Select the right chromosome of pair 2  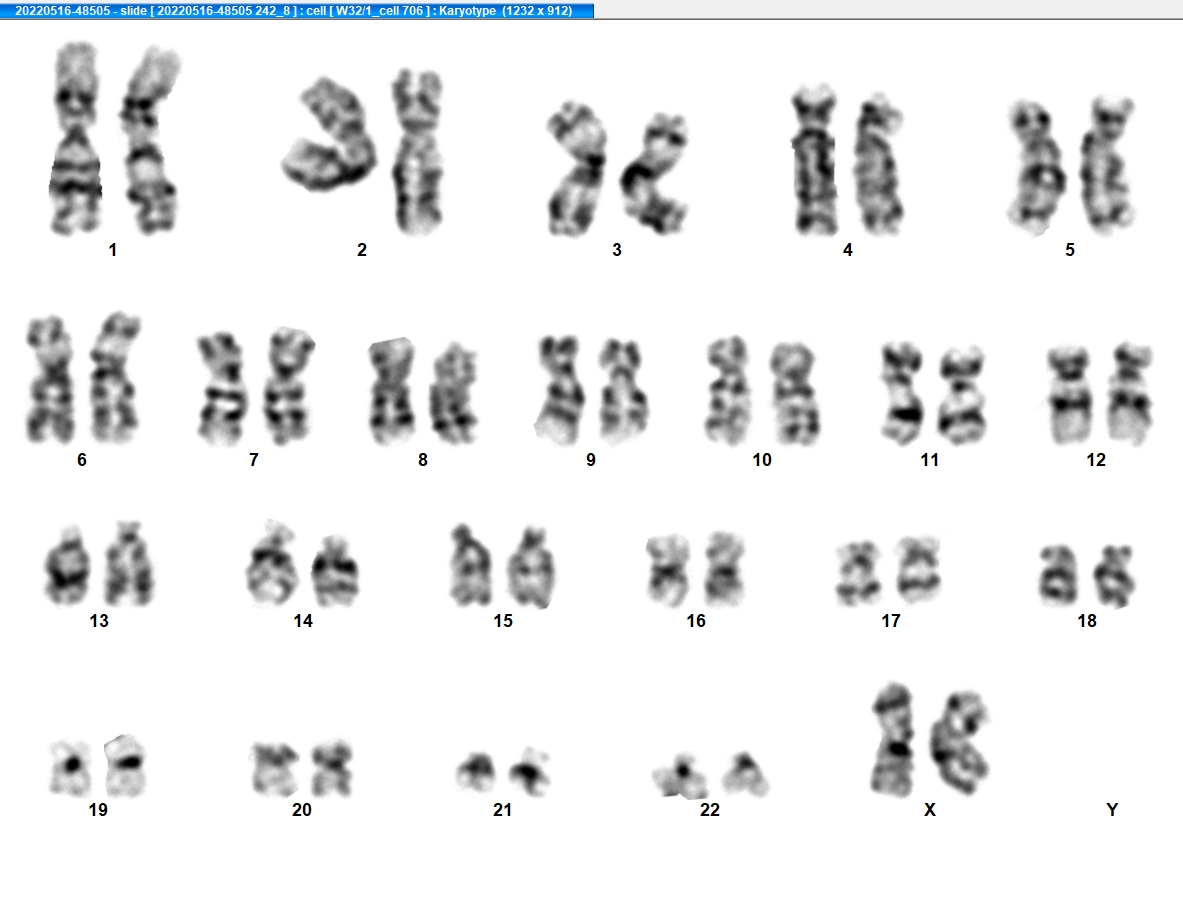(x=417, y=151)
